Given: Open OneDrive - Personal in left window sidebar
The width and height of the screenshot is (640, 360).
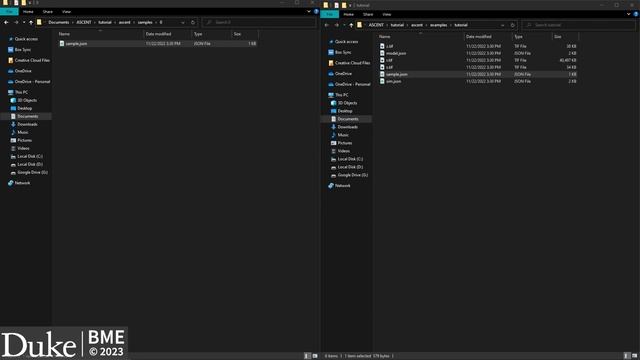Looking at the screenshot, I should (32, 82).
